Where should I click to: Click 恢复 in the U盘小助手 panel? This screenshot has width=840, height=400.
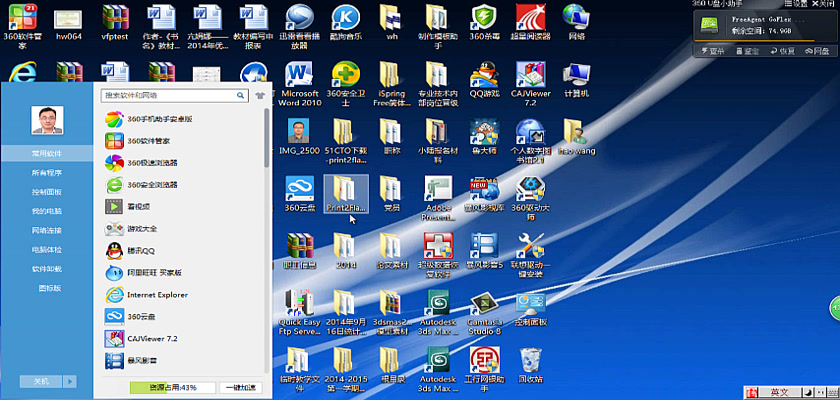tap(783, 51)
